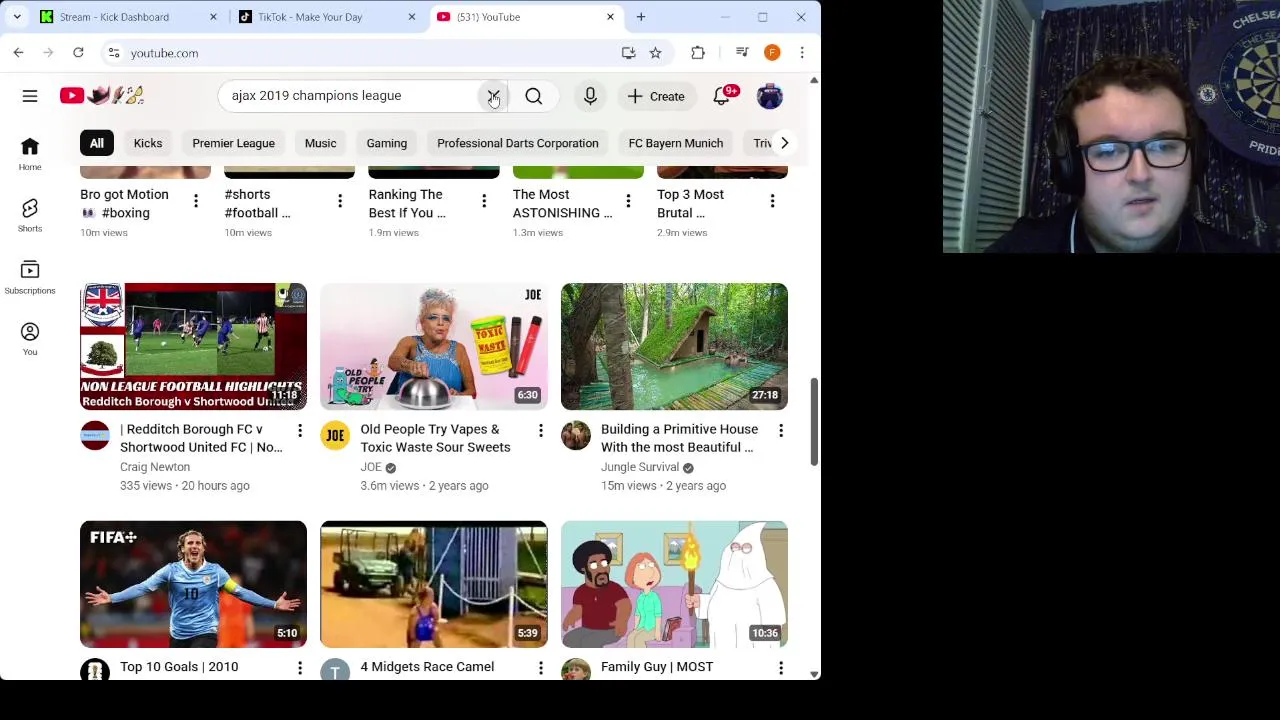Viewport: 1280px width, 720px height.
Task: Show more chips with right arrow
Action: click(785, 143)
